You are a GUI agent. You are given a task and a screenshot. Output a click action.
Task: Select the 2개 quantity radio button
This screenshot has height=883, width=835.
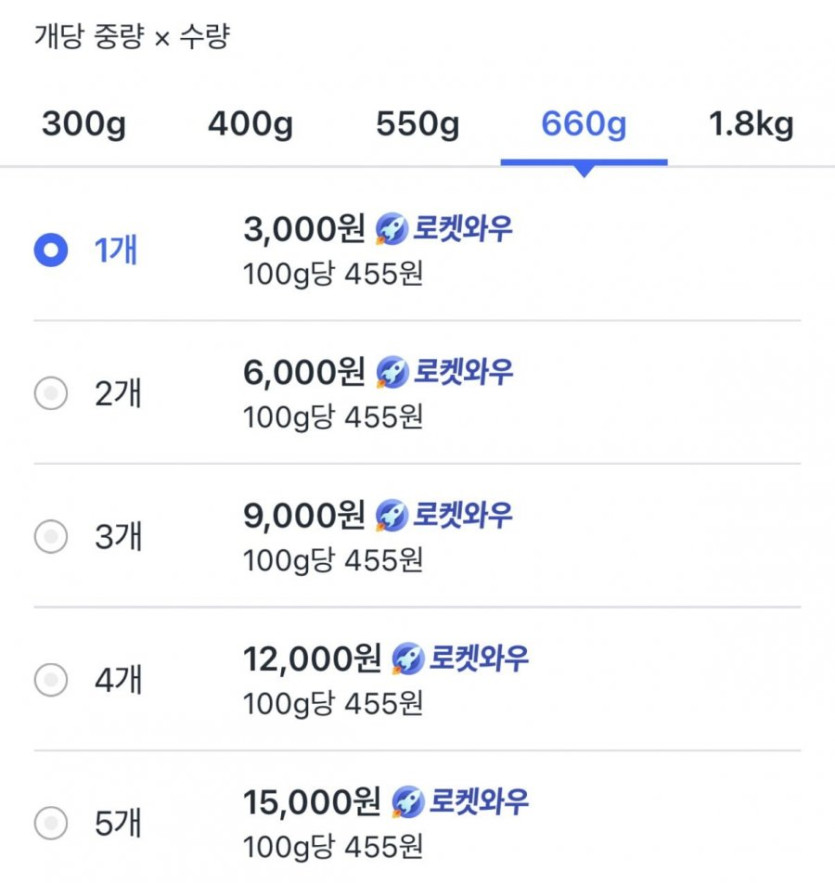tap(50, 395)
